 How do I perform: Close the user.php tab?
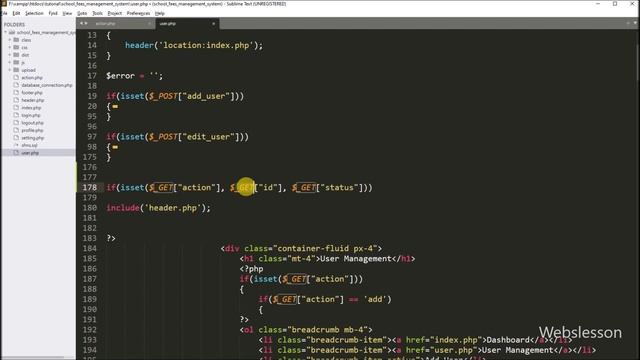click(213, 24)
